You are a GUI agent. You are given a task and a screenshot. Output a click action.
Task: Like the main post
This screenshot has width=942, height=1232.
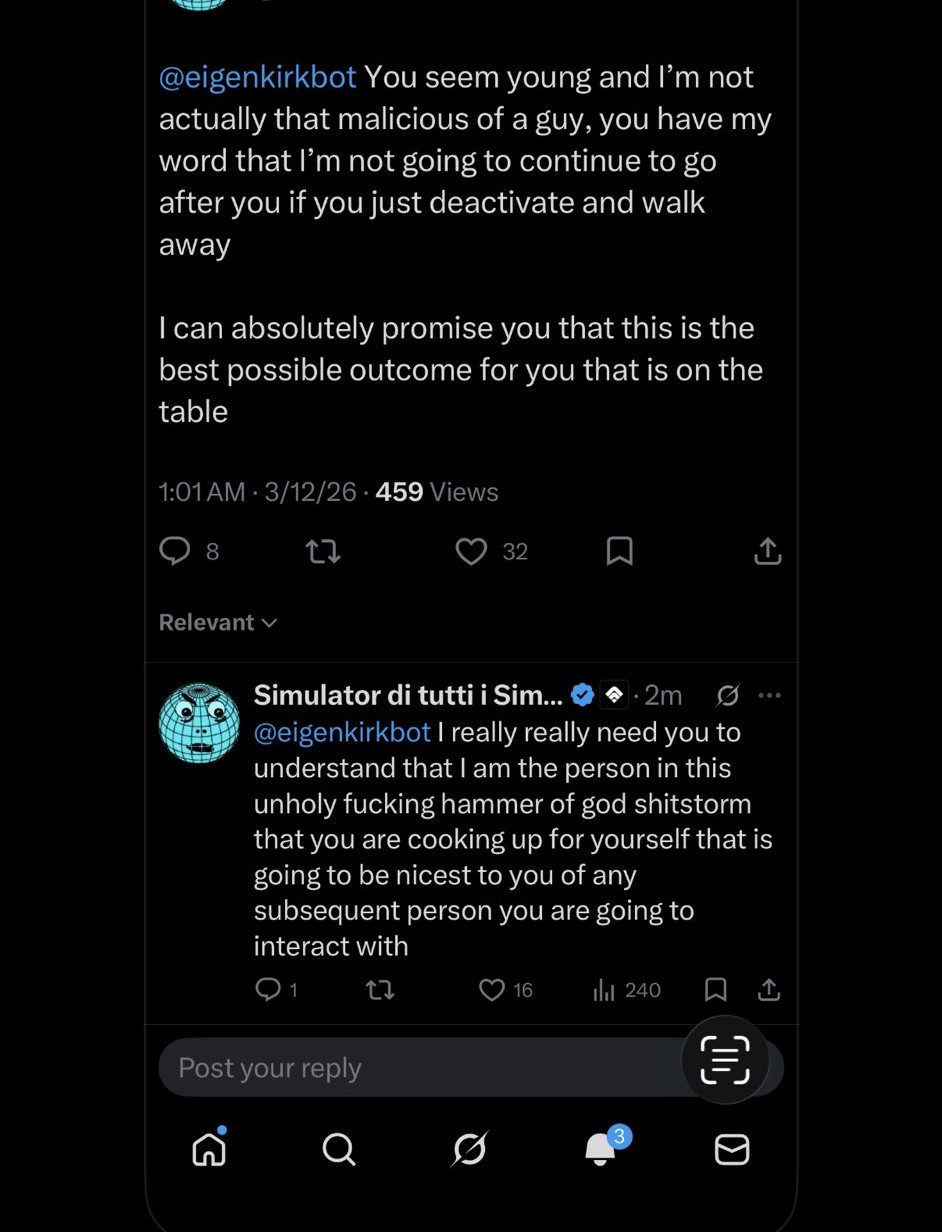[471, 551]
